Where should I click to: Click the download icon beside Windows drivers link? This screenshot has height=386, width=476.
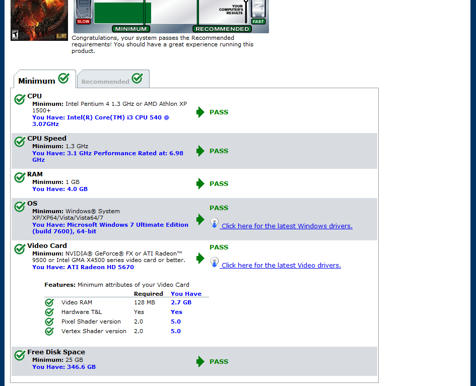[x=214, y=223]
